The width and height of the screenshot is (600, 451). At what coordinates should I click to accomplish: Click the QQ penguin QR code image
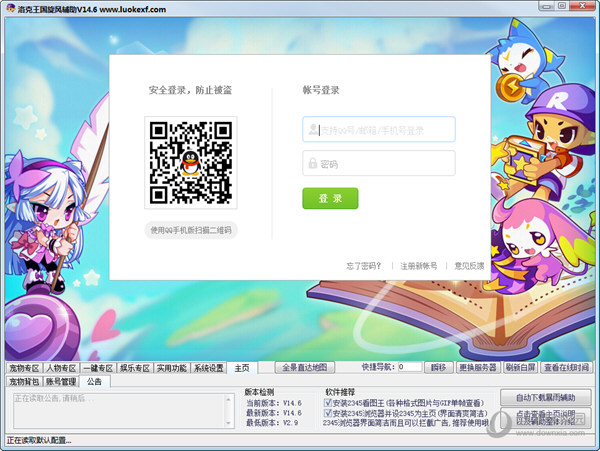191,163
